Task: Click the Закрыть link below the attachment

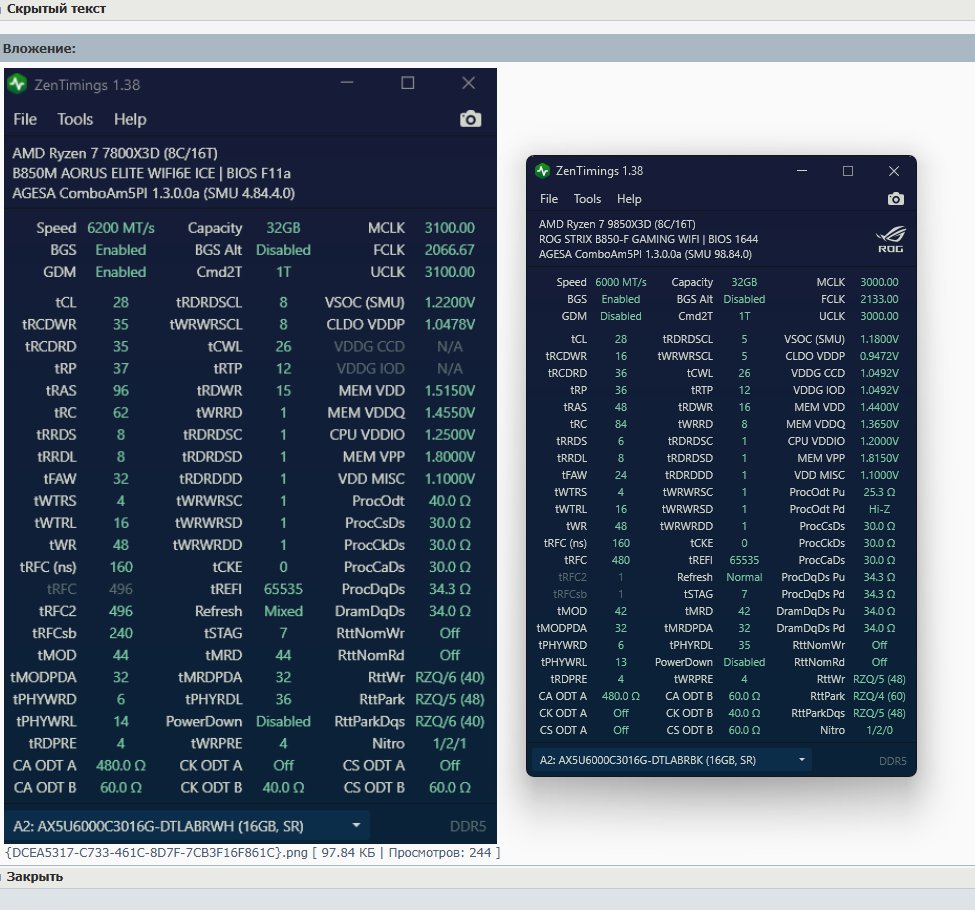Action: [35, 876]
